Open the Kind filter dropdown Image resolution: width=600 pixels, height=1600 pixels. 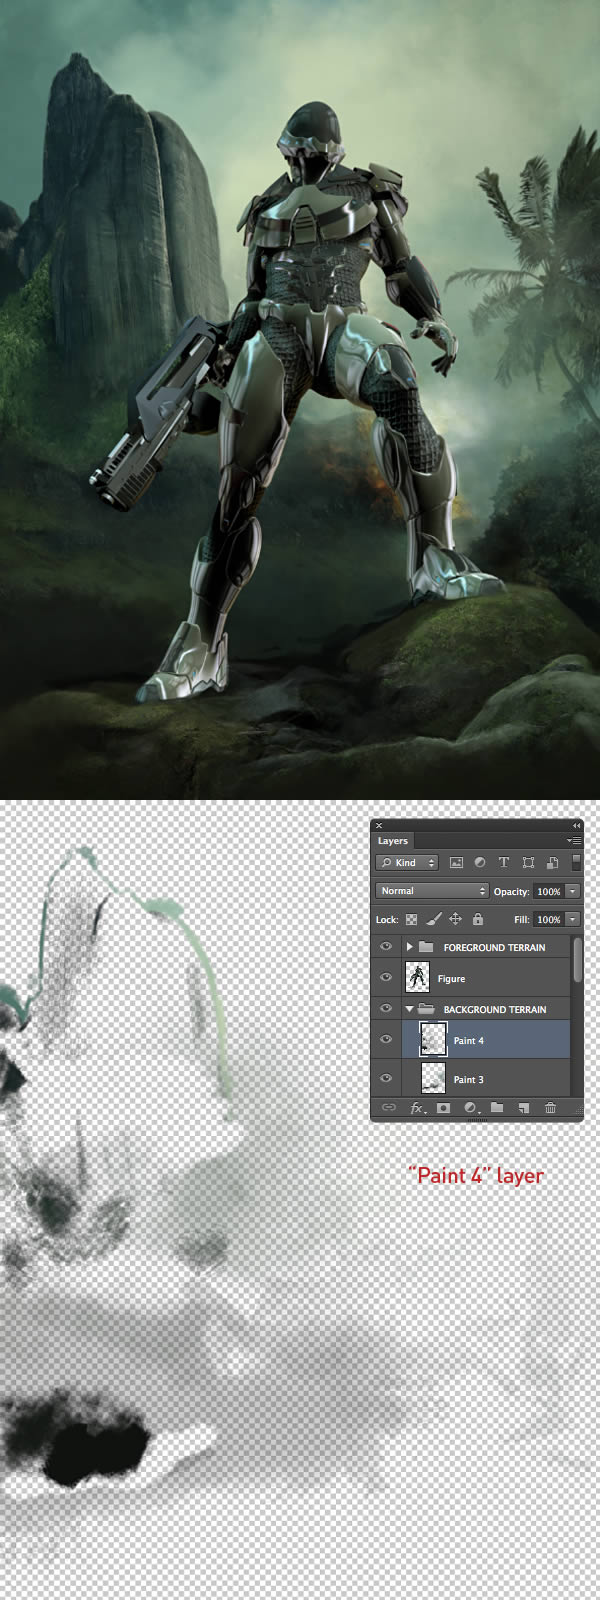(x=407, y=862)
